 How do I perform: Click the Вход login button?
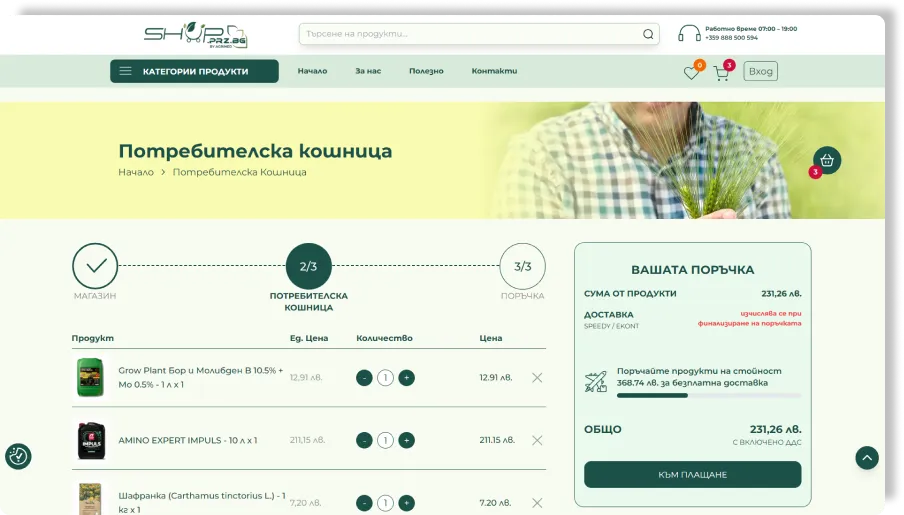pyautogui.click(x=760, y=71)
